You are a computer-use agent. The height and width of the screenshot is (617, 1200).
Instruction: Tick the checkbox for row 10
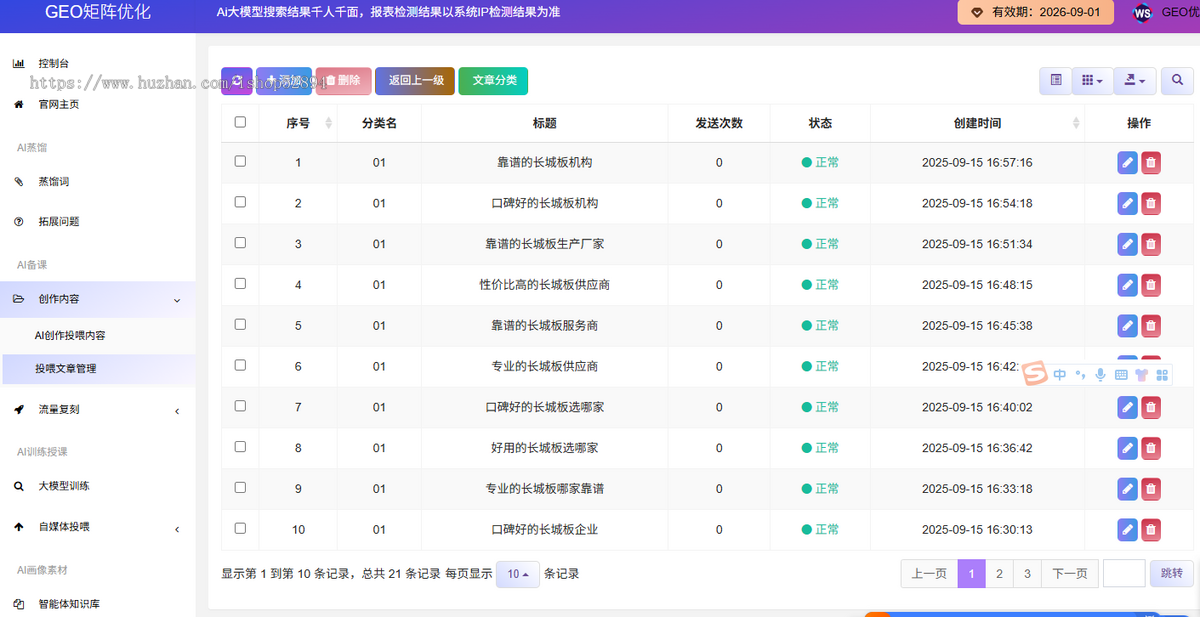point(240,528)
